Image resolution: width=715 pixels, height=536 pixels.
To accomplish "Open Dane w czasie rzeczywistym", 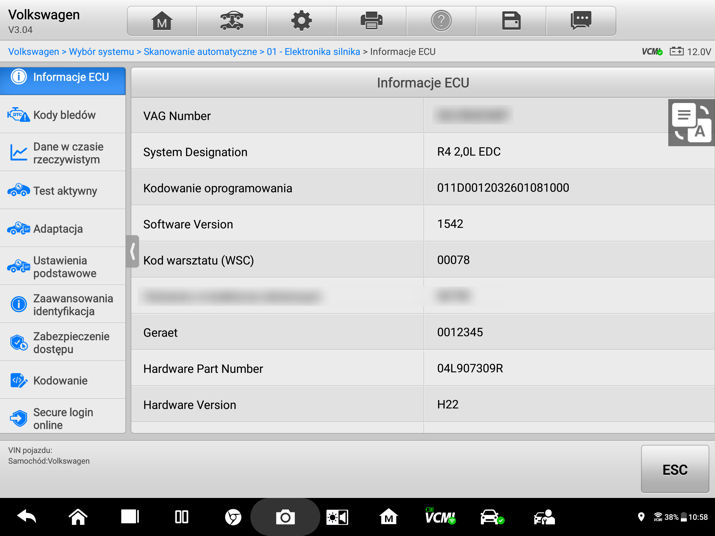I will 62,153.
